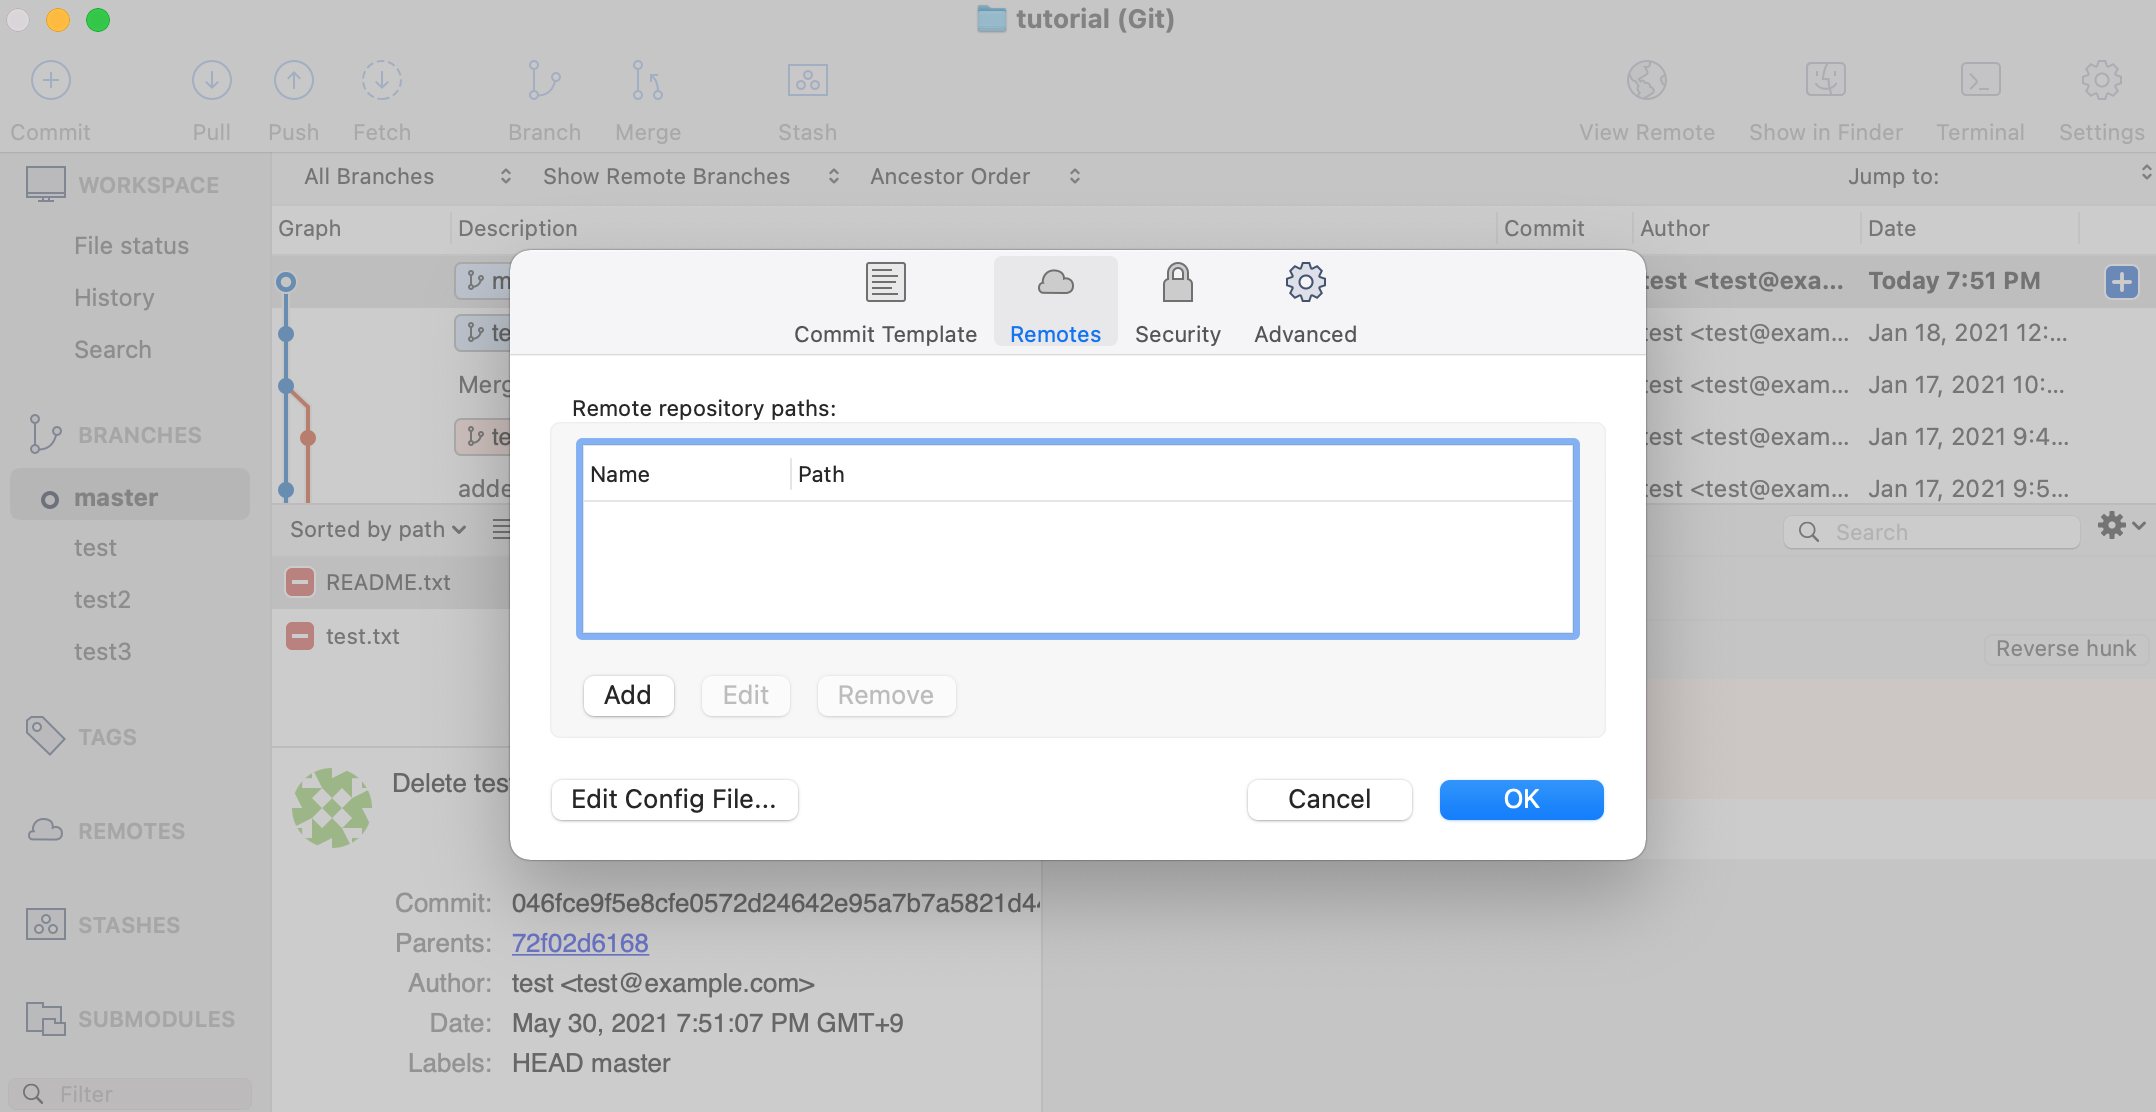
Task: Click the Pull toolbar icon
Action: click(211, 81)
